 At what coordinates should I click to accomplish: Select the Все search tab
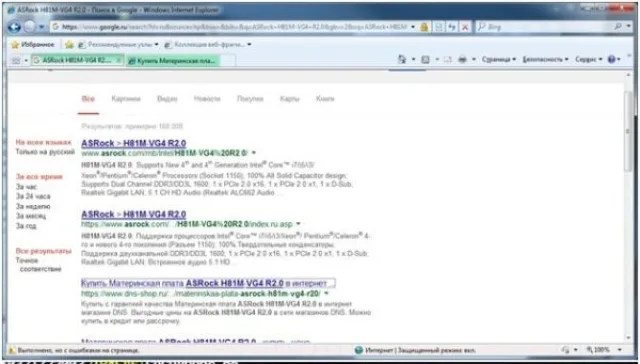click(88, 99)
